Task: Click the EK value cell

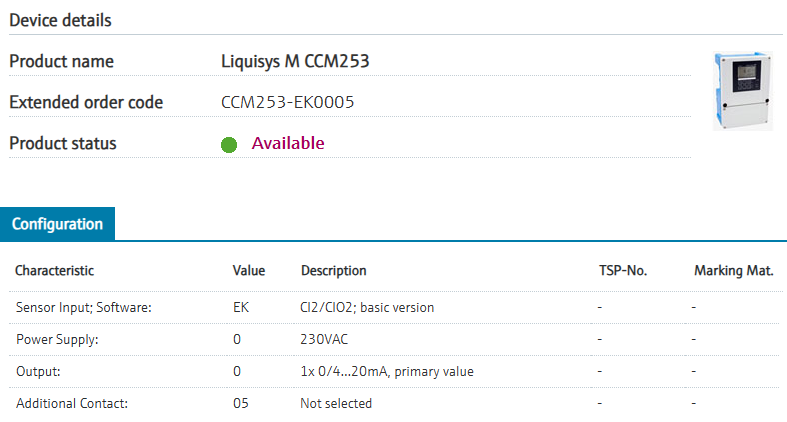Action: point(241,307)
